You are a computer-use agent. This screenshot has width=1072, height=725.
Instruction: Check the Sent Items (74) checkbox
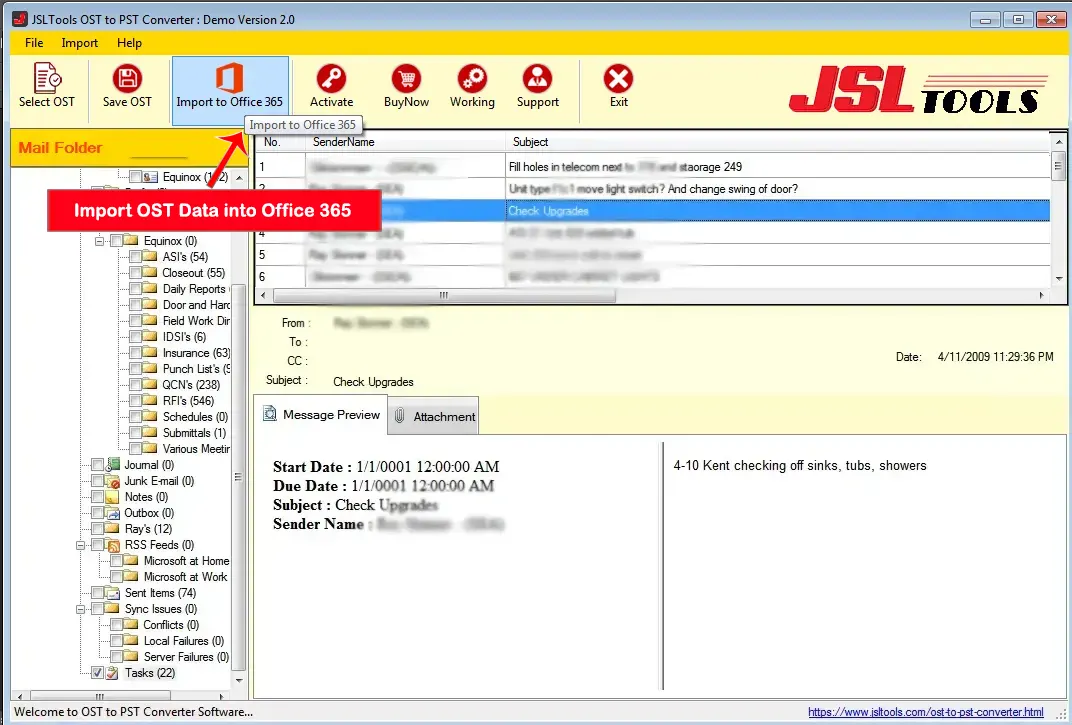97,593
